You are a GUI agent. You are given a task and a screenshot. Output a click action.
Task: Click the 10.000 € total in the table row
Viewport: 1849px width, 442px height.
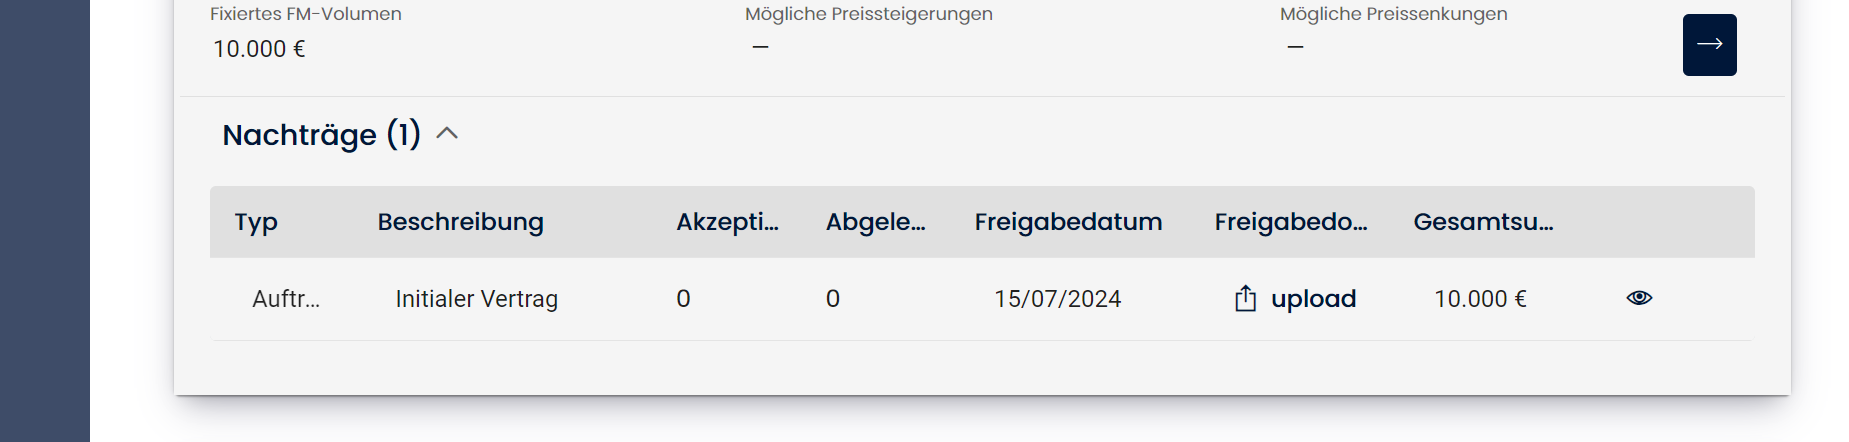(x=1480, y=299)
